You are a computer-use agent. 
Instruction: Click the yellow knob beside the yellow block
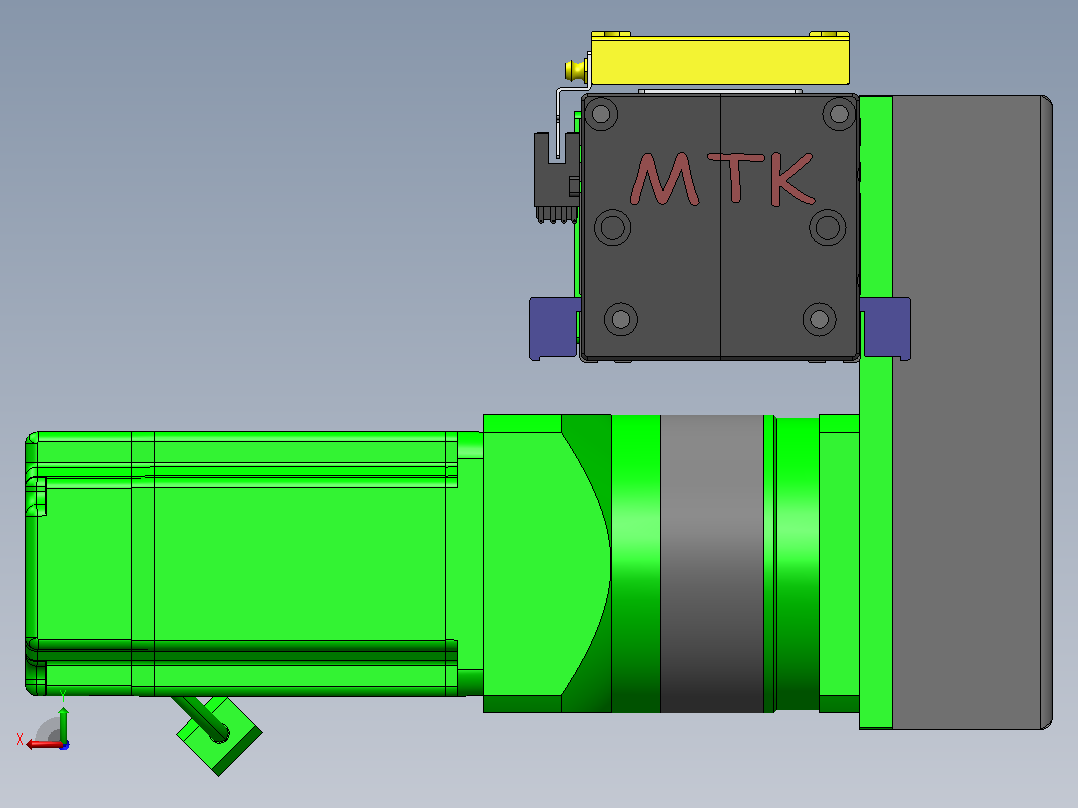tap(575, 69)
